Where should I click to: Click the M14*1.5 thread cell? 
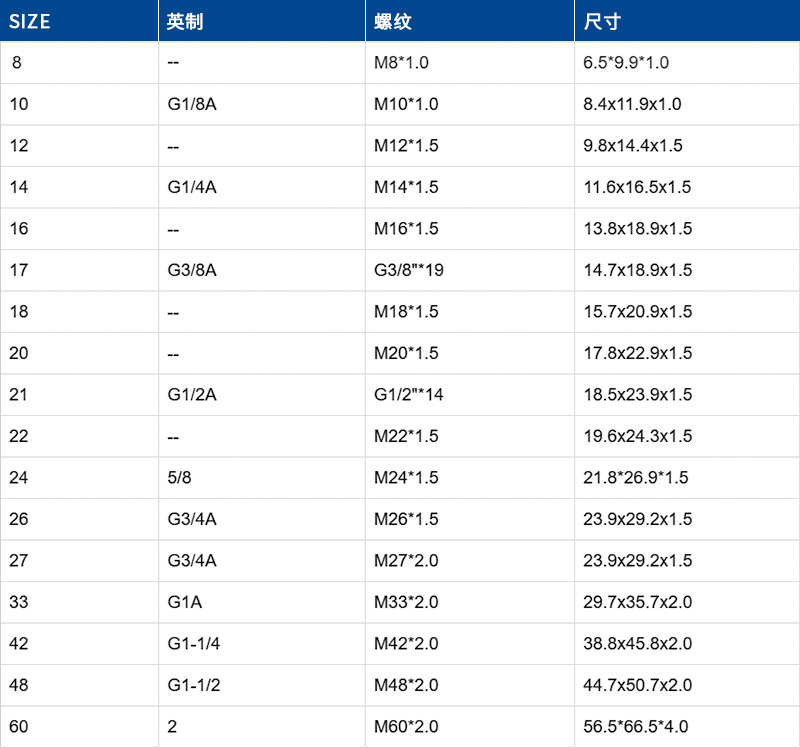click(x=406, y=187)
